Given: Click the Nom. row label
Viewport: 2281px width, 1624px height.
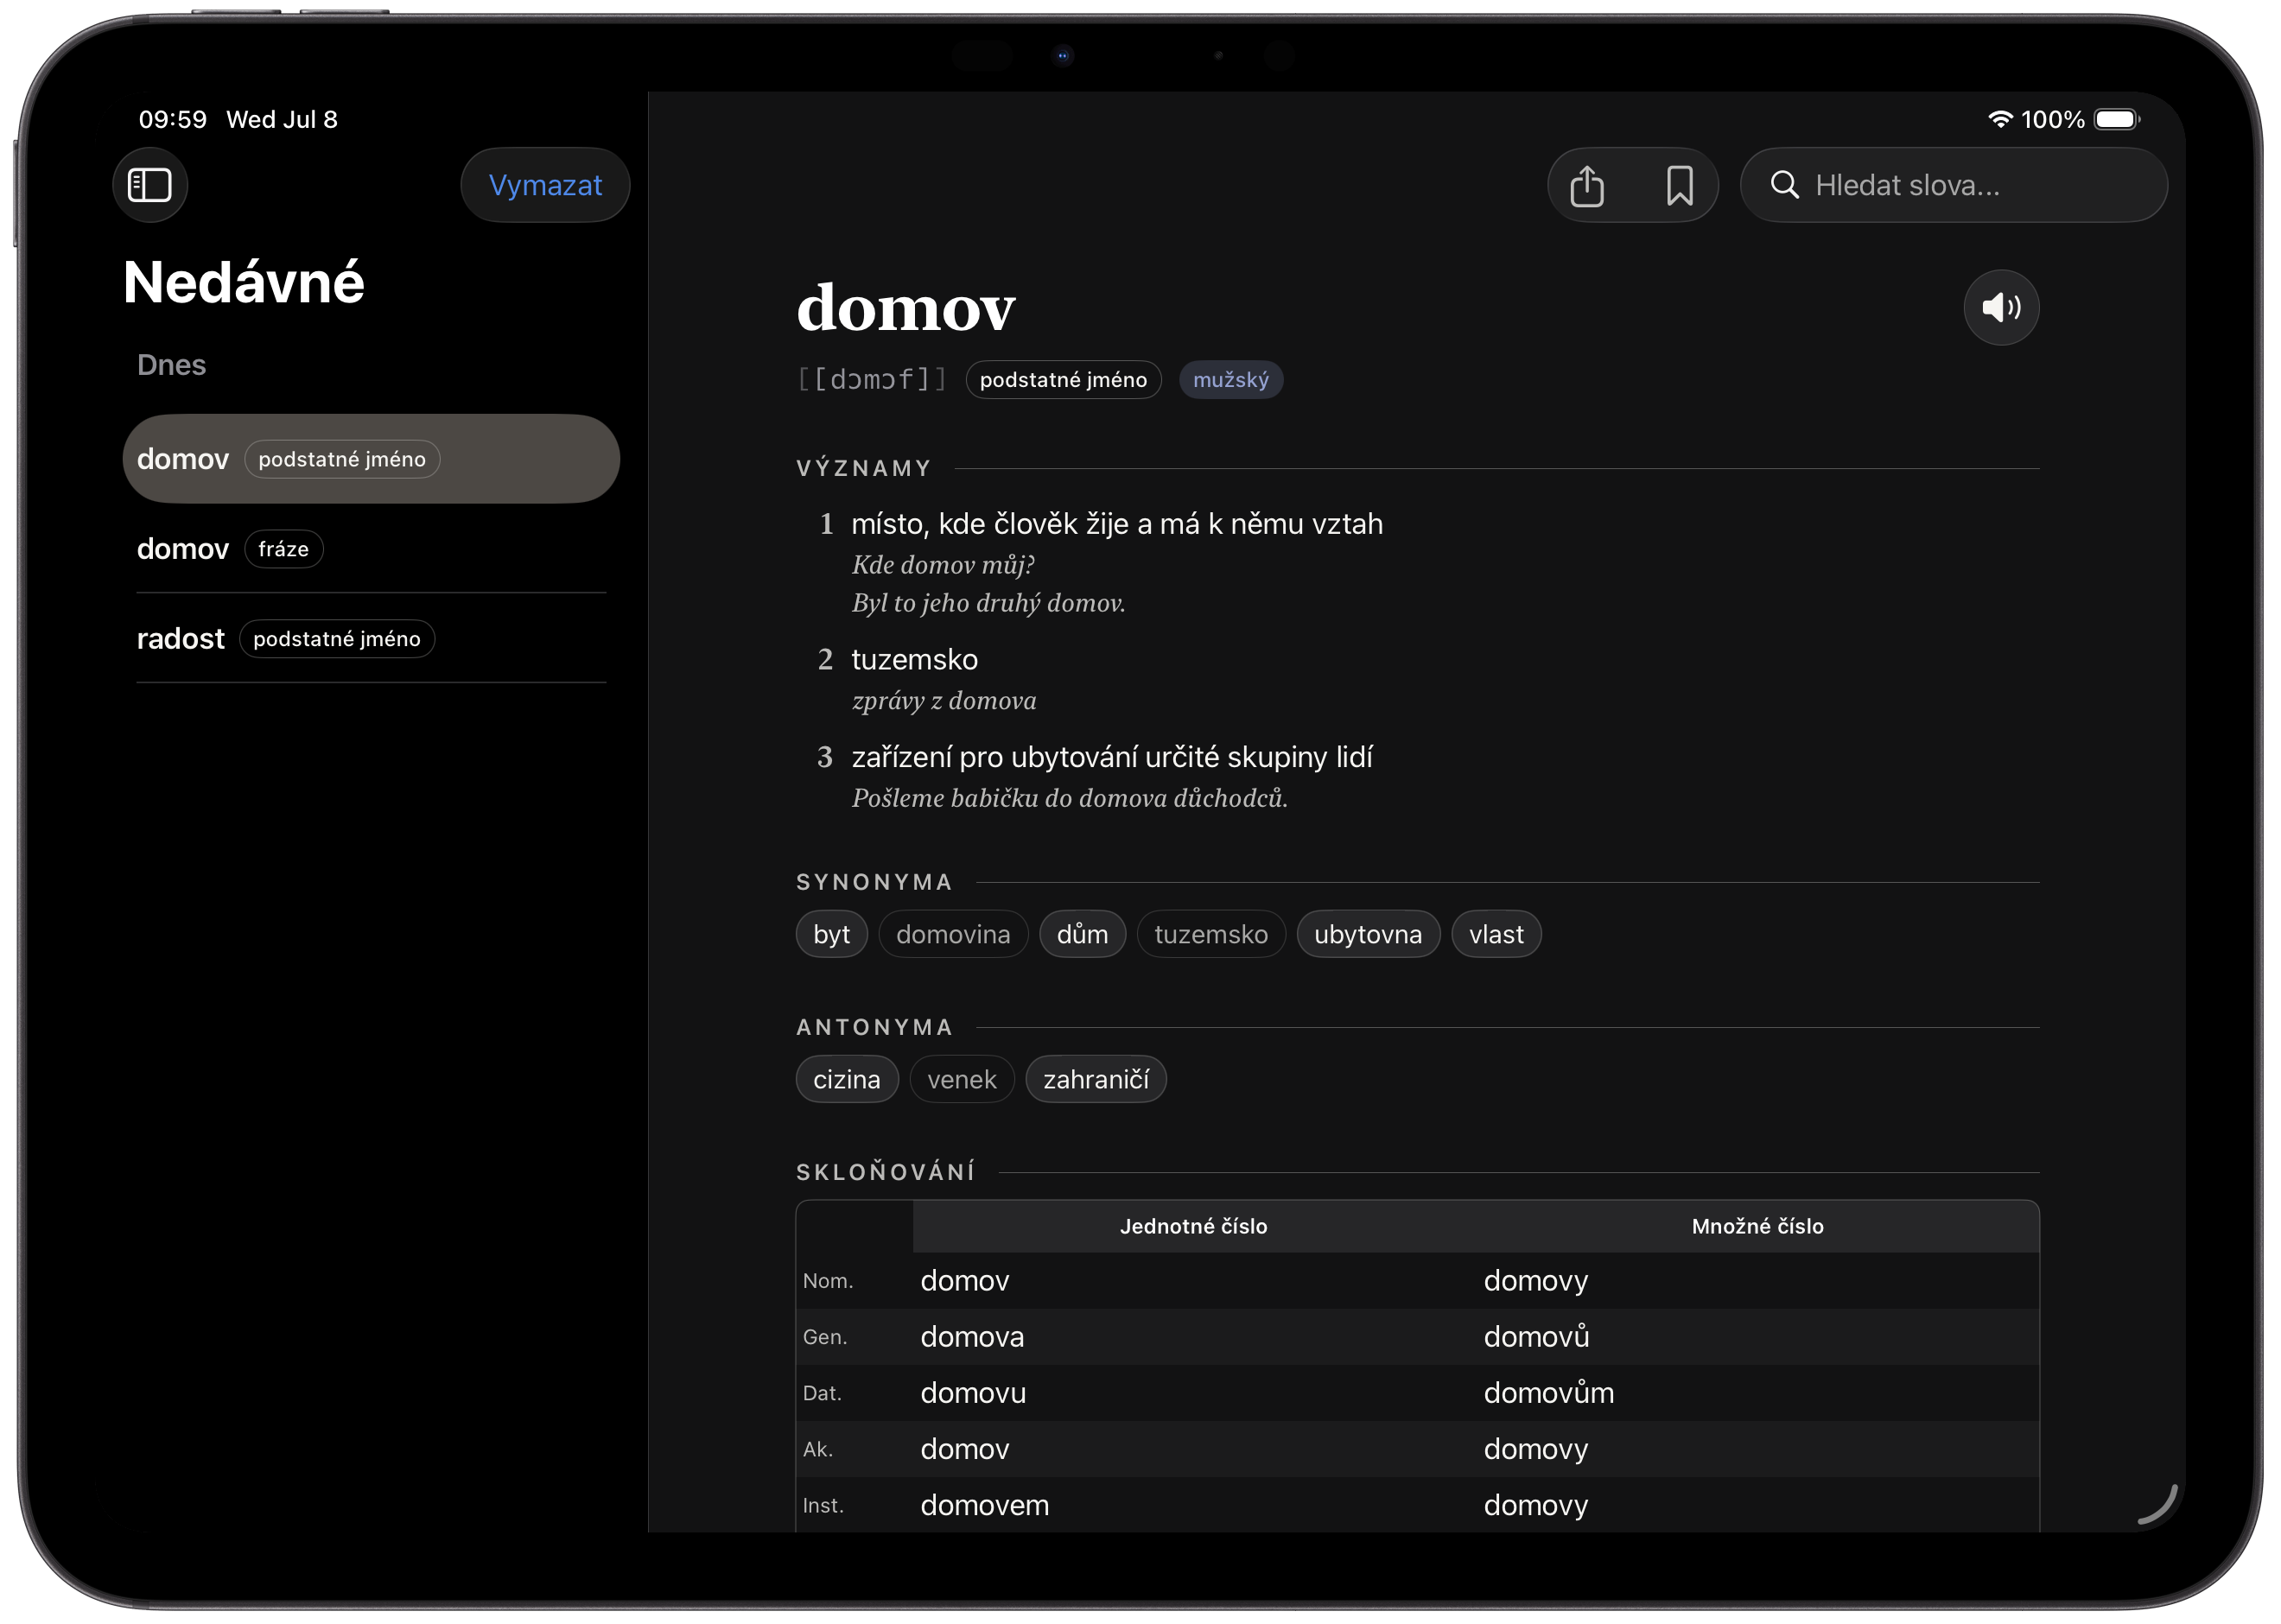Looking at the screenshot, I should pos(827,1281).
